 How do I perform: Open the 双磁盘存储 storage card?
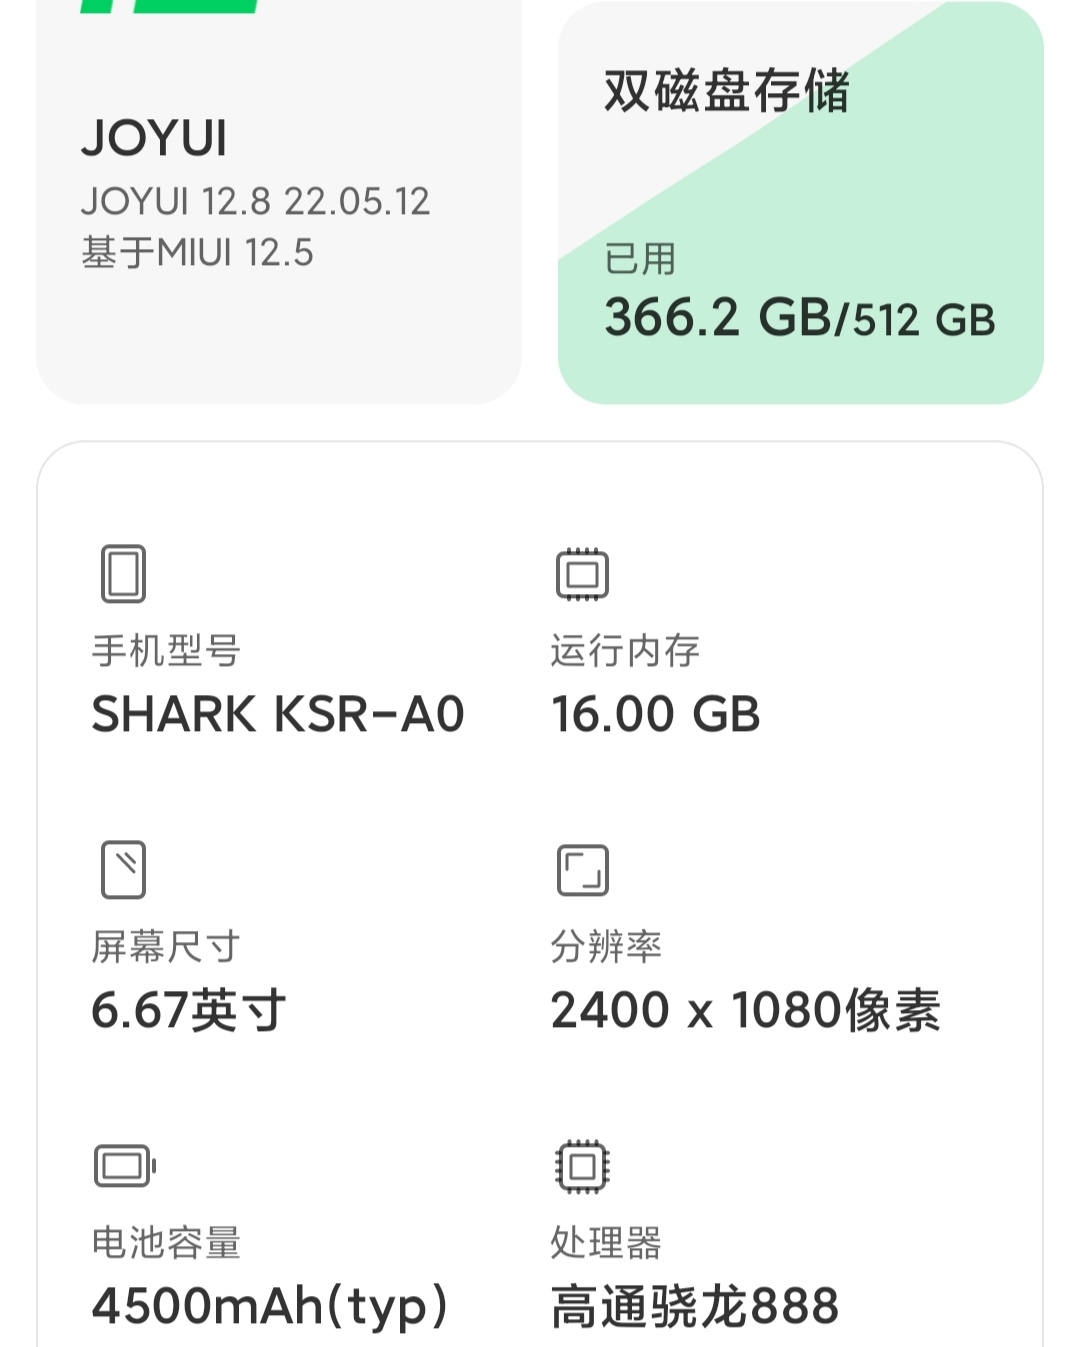801,202
